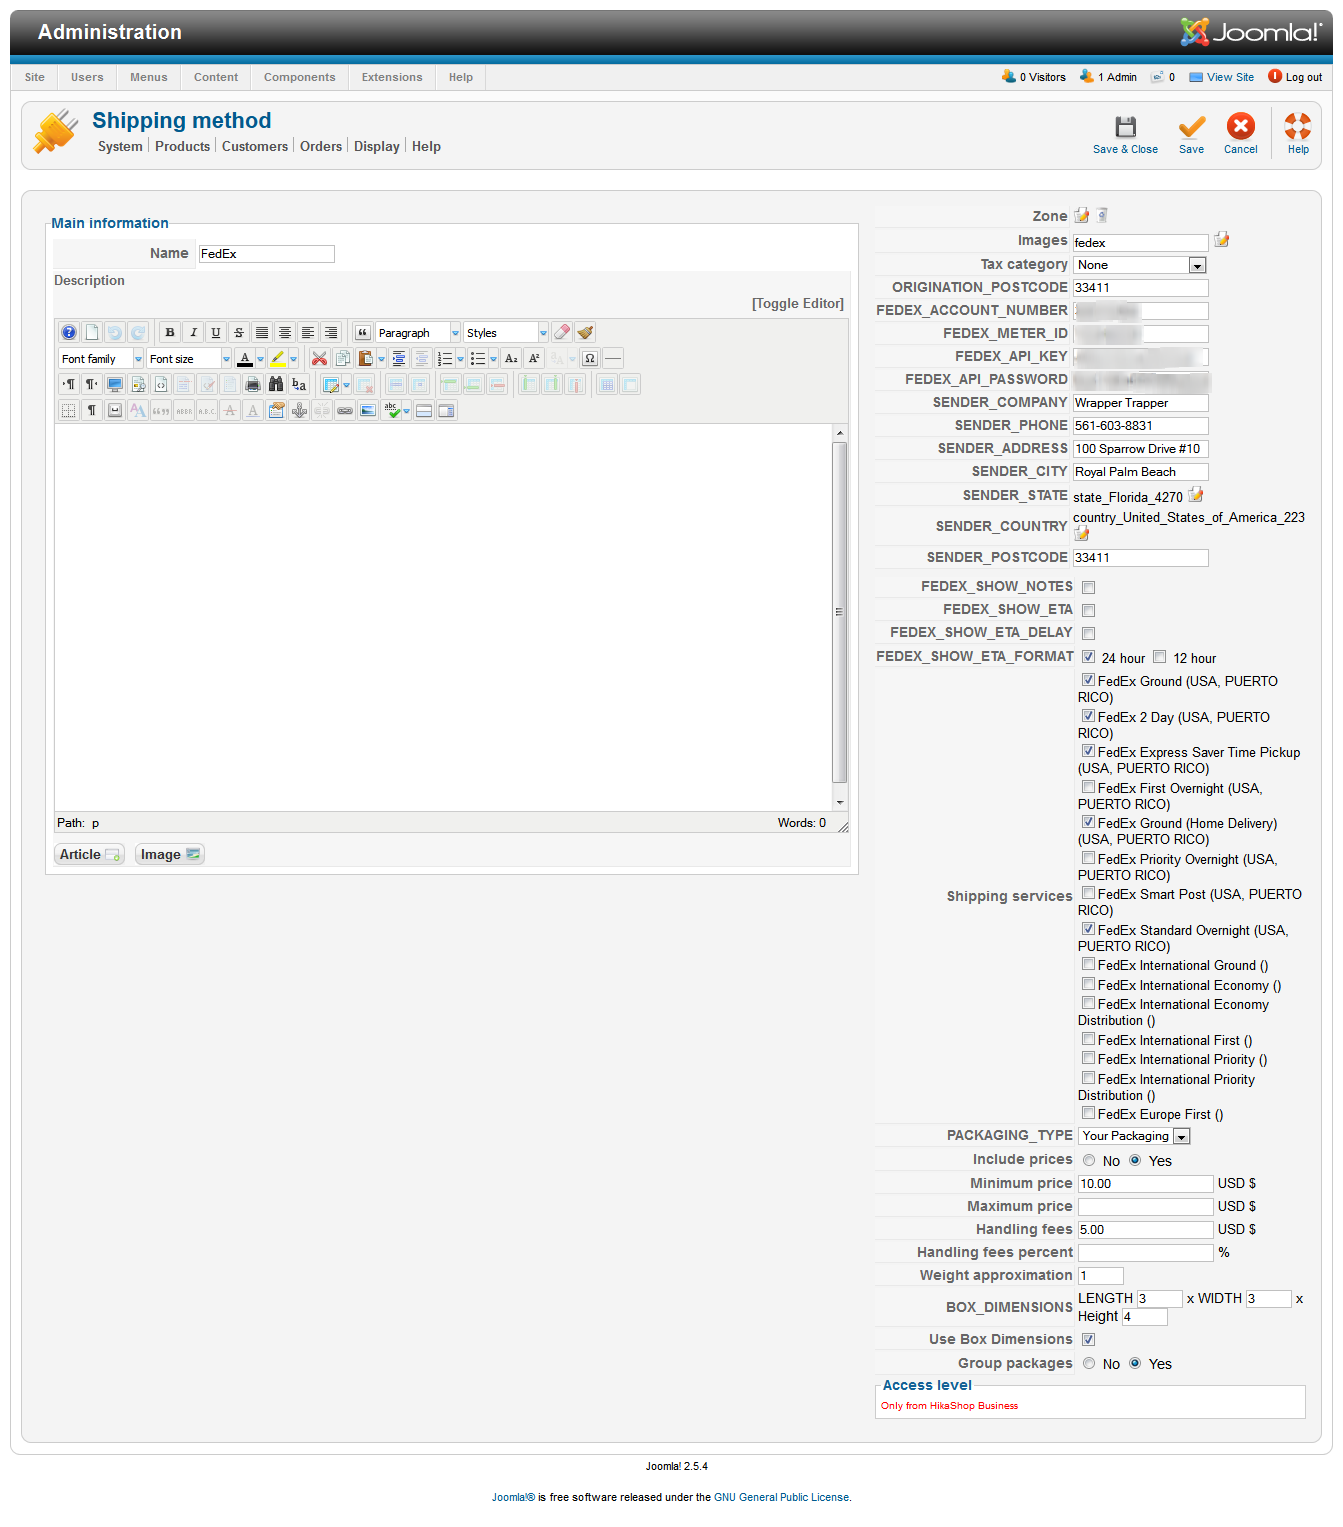1343x1527 pixels.
Task: Click the chain Insert Link icon
Action: click(345, 410)
